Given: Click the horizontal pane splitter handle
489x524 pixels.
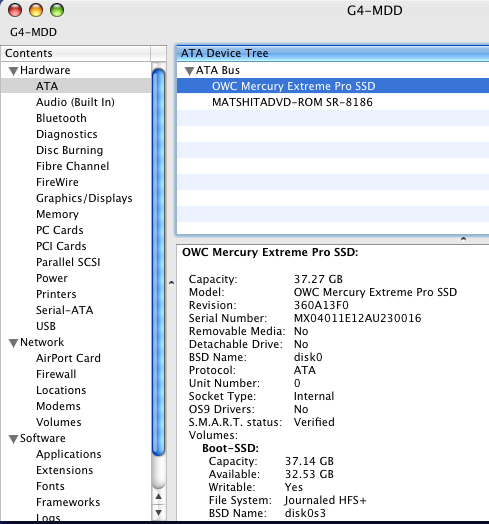Looking at the screenshot, I should pos(463,239).
